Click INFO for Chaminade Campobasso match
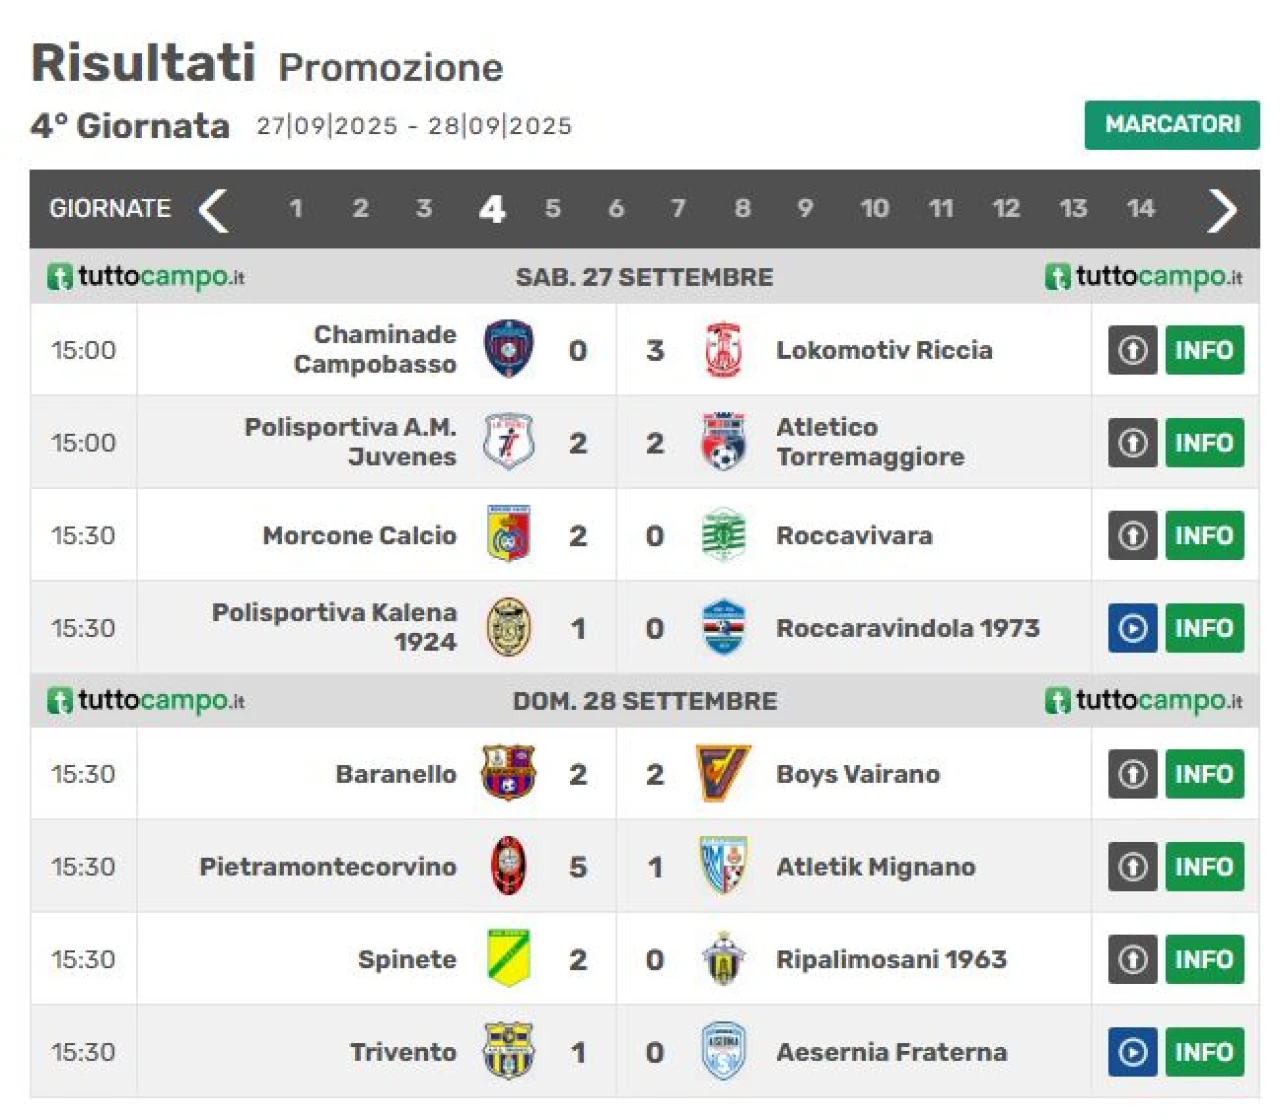This screenshot has height=1120, width=1280. point(1204,350)
